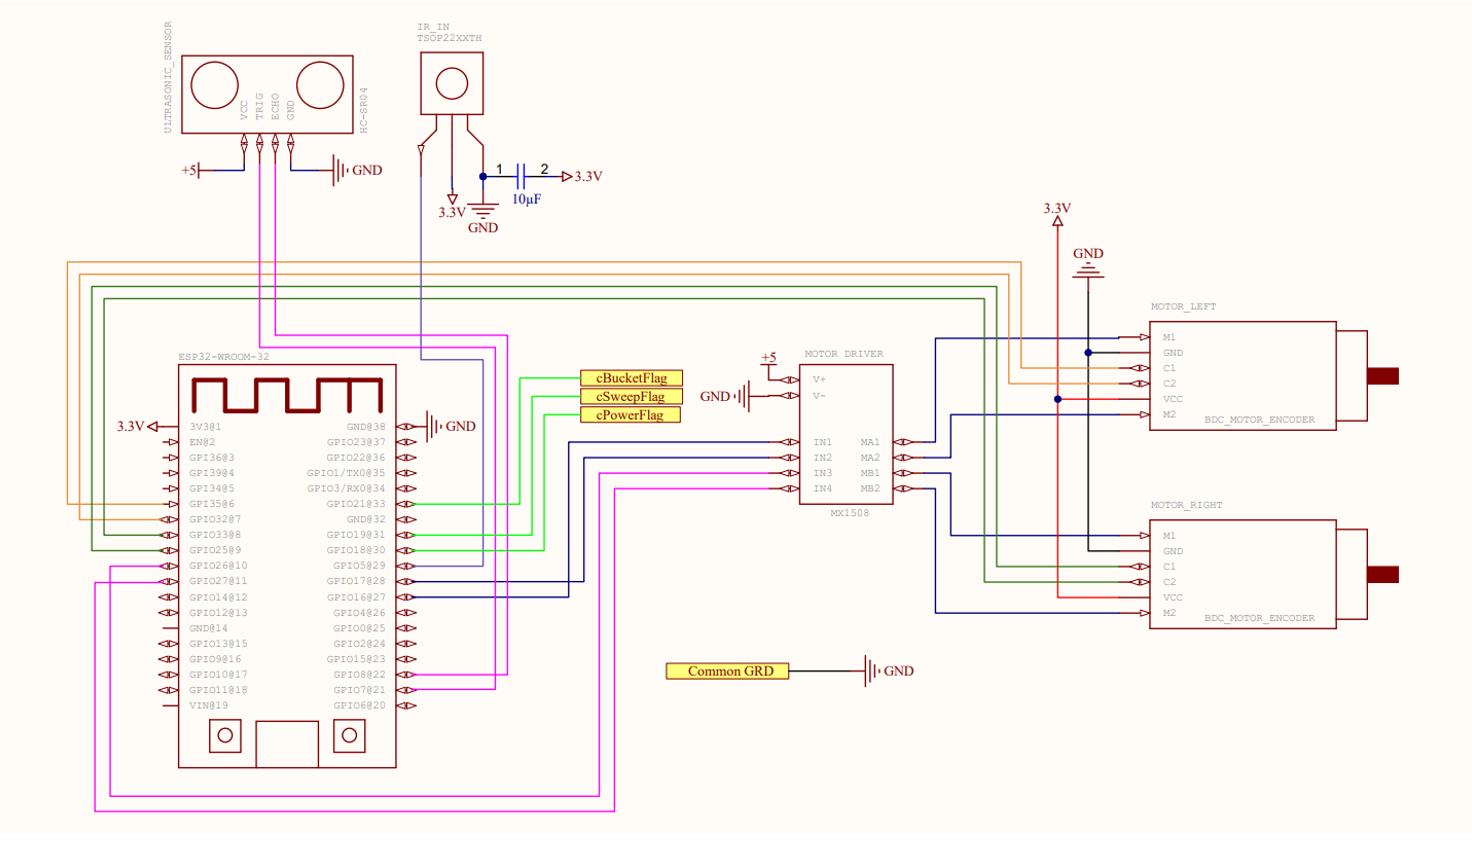The height and width of the screenshot is (849, 1472).
Task: Click the ESP32 antenna trace symbol
Action: point(287,395)
